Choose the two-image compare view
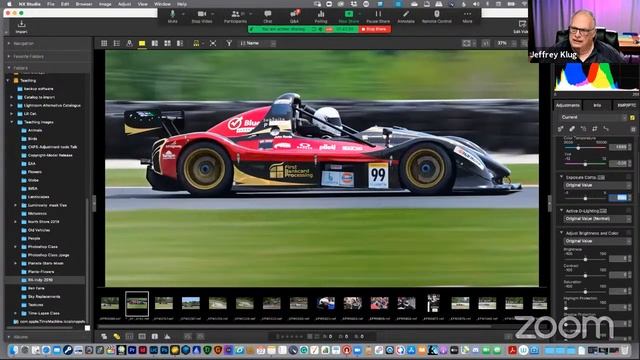Viewport: 640px width, 360px height. (155, 43)
